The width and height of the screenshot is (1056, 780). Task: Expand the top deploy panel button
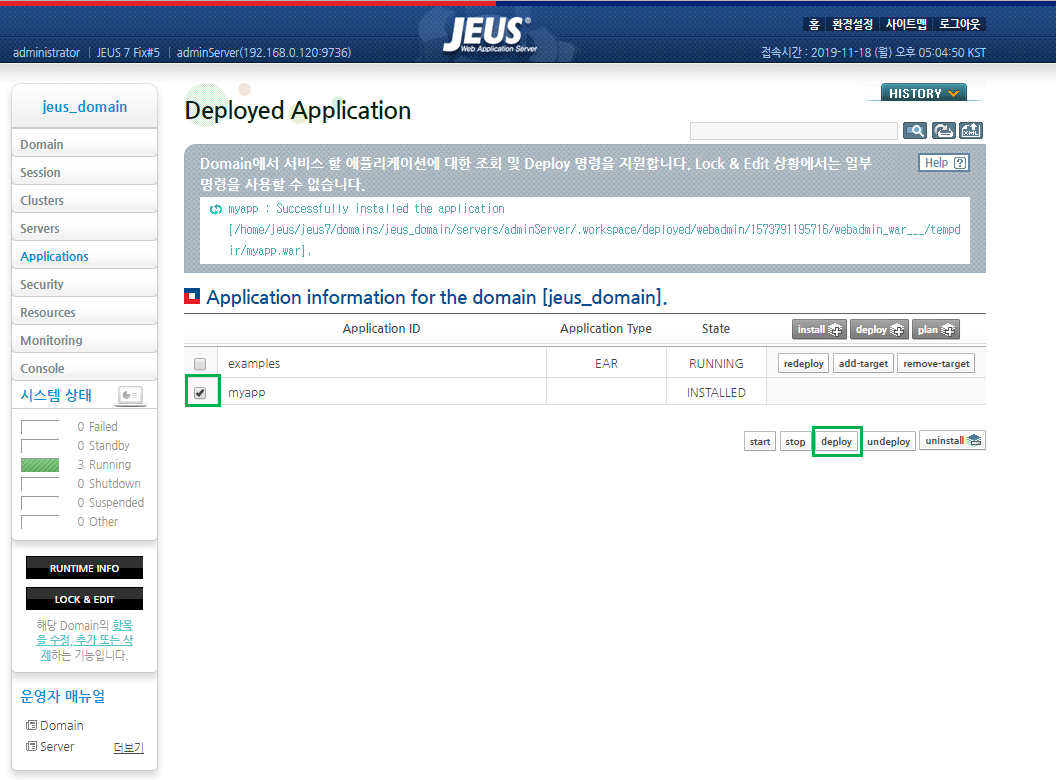click(879, 329)
